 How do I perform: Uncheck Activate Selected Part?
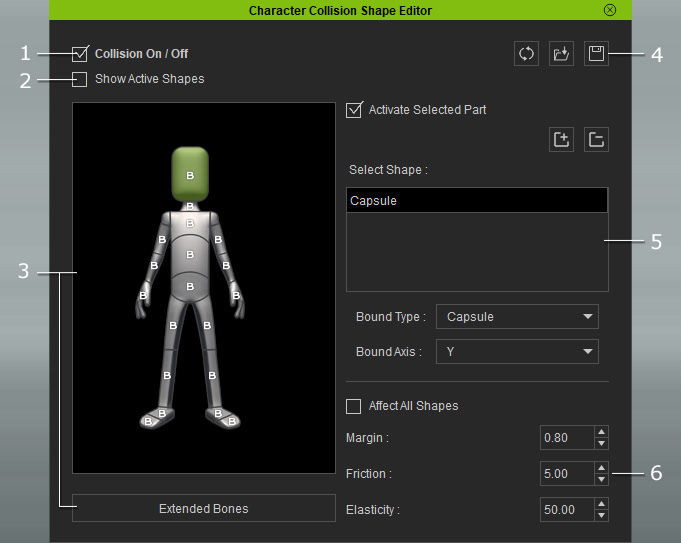click(354, 110)
